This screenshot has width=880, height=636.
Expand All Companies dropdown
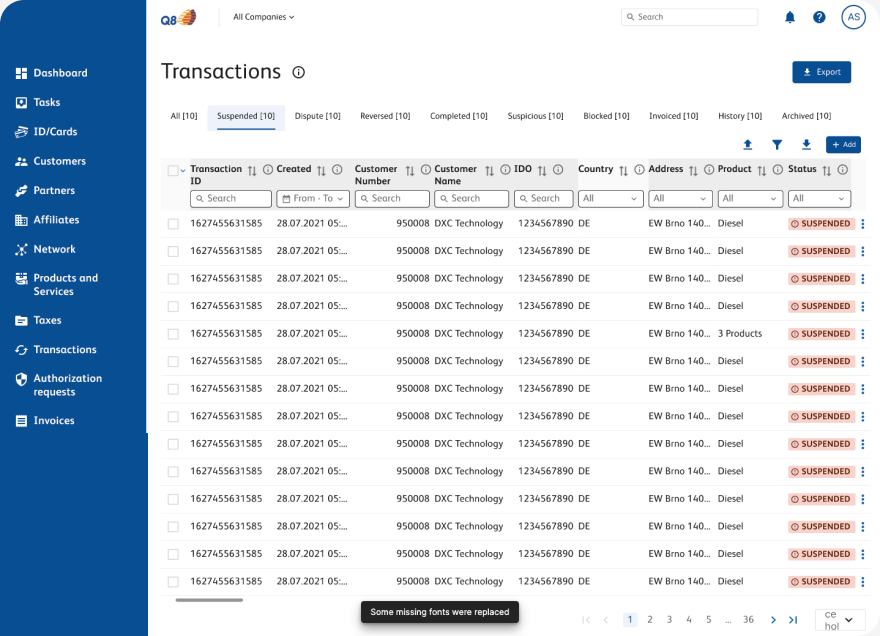264,17
